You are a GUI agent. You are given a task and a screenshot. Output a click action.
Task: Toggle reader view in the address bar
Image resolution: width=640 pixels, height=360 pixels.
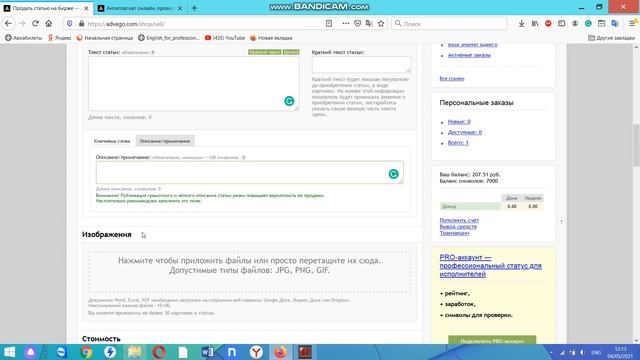coord(329,24)
